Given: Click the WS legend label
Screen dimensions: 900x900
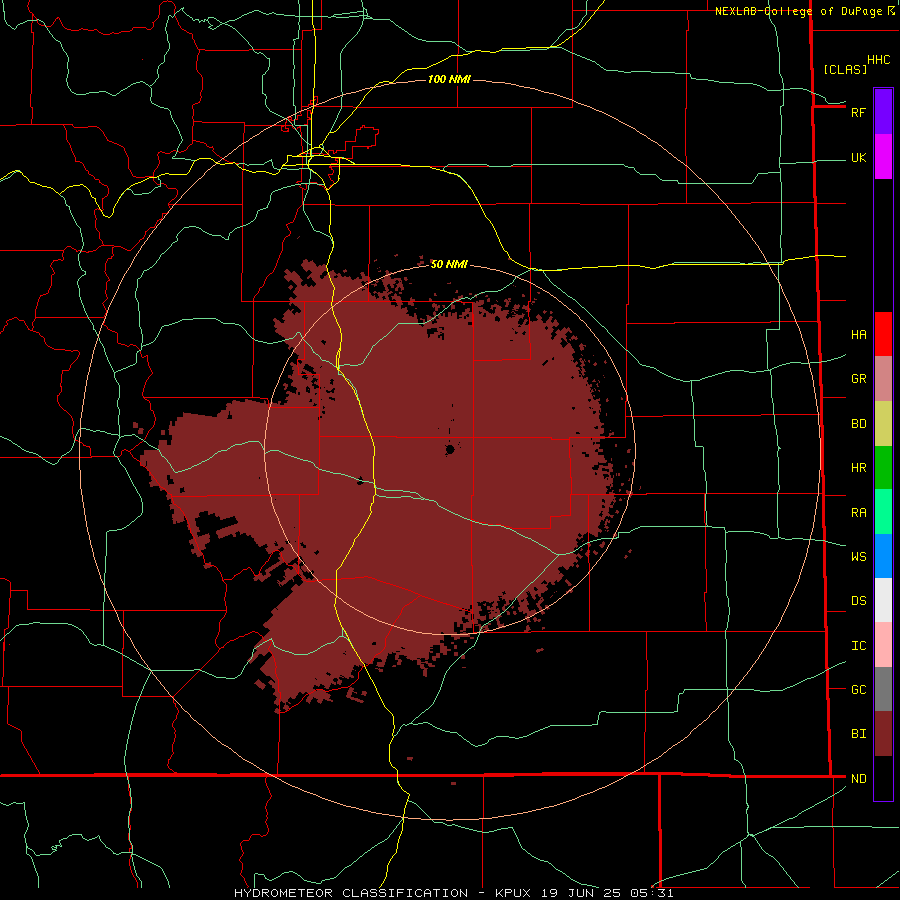Looking at the screenshot, I should point(858,556).
